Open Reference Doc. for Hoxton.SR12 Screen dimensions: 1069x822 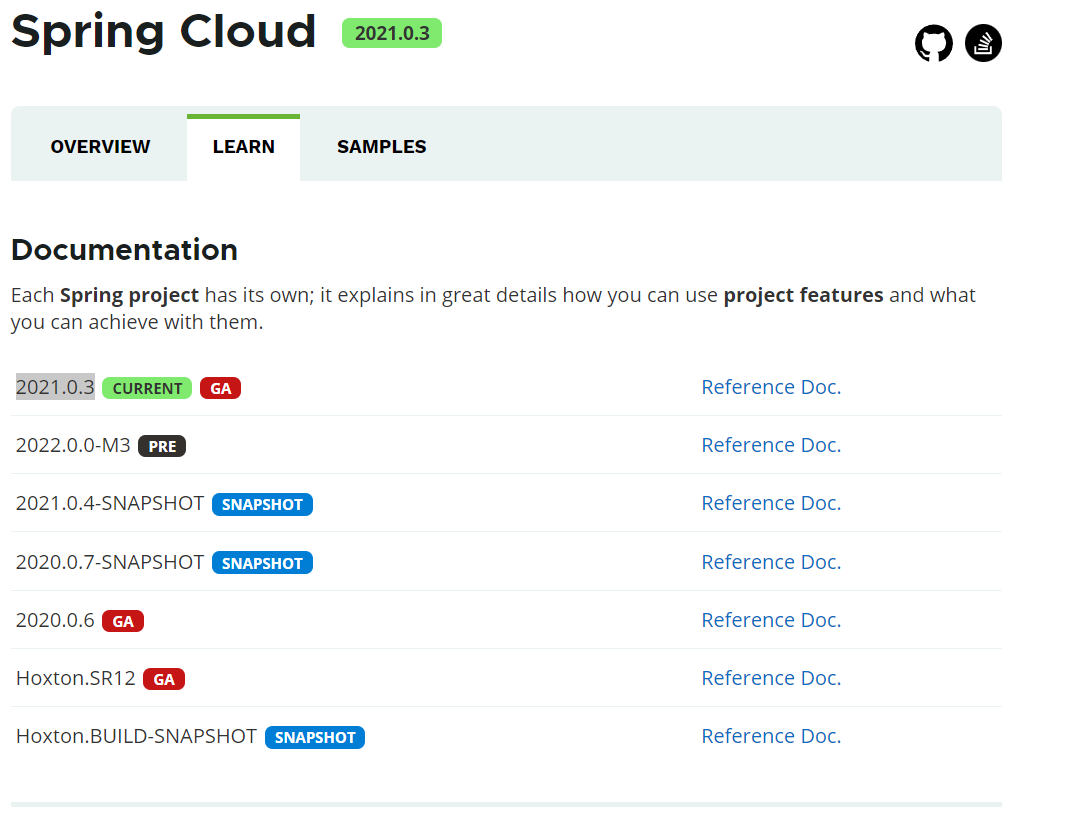coord(771,678)
